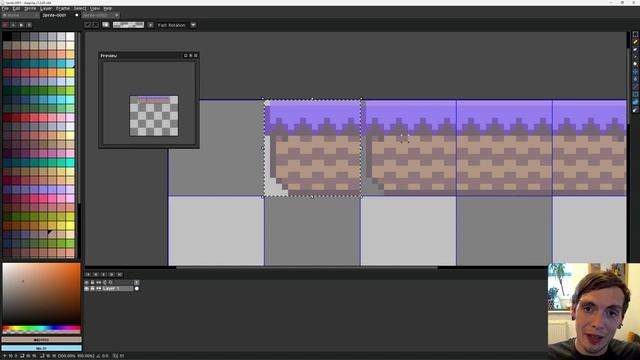Viewport: 640px width, 360px height.
Task: Close the Preview window
Action: point(196,56)
